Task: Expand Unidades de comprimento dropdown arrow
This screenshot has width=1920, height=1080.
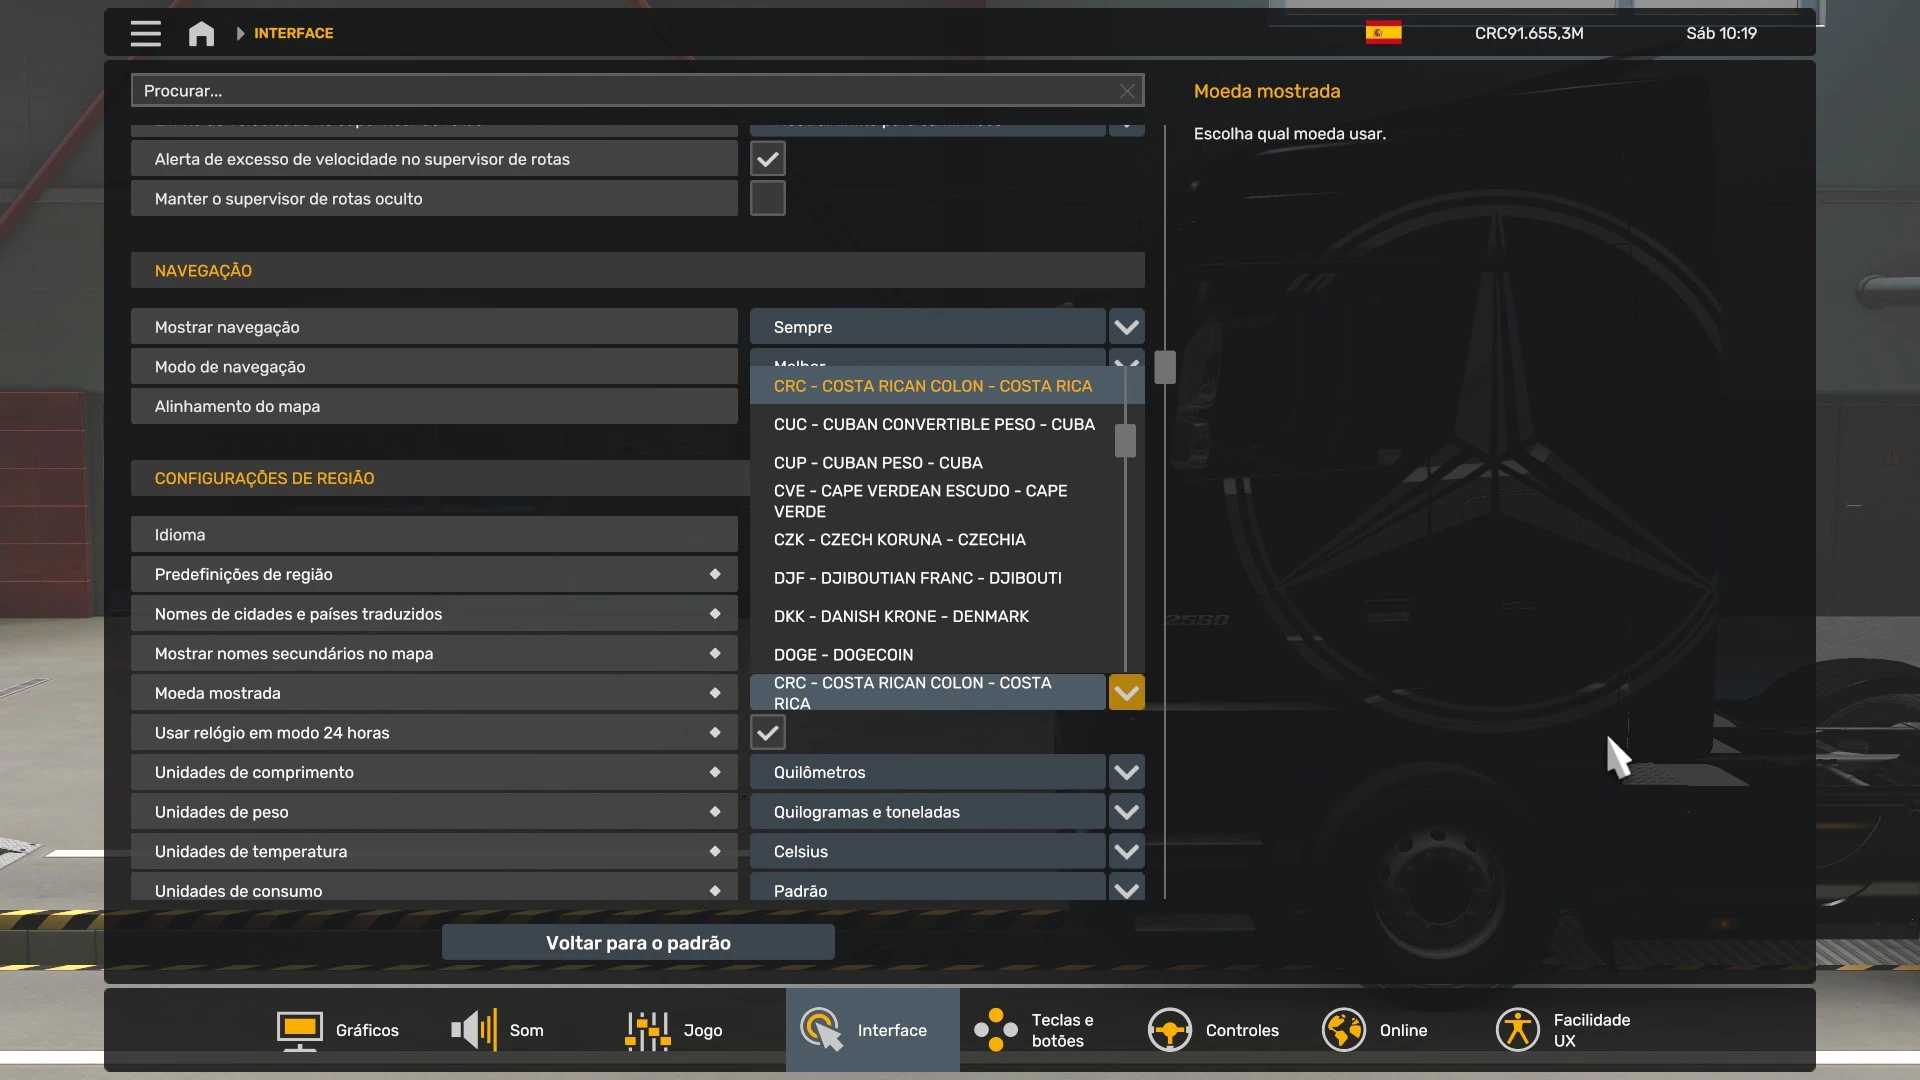Action: click(x=1126, y=772)
